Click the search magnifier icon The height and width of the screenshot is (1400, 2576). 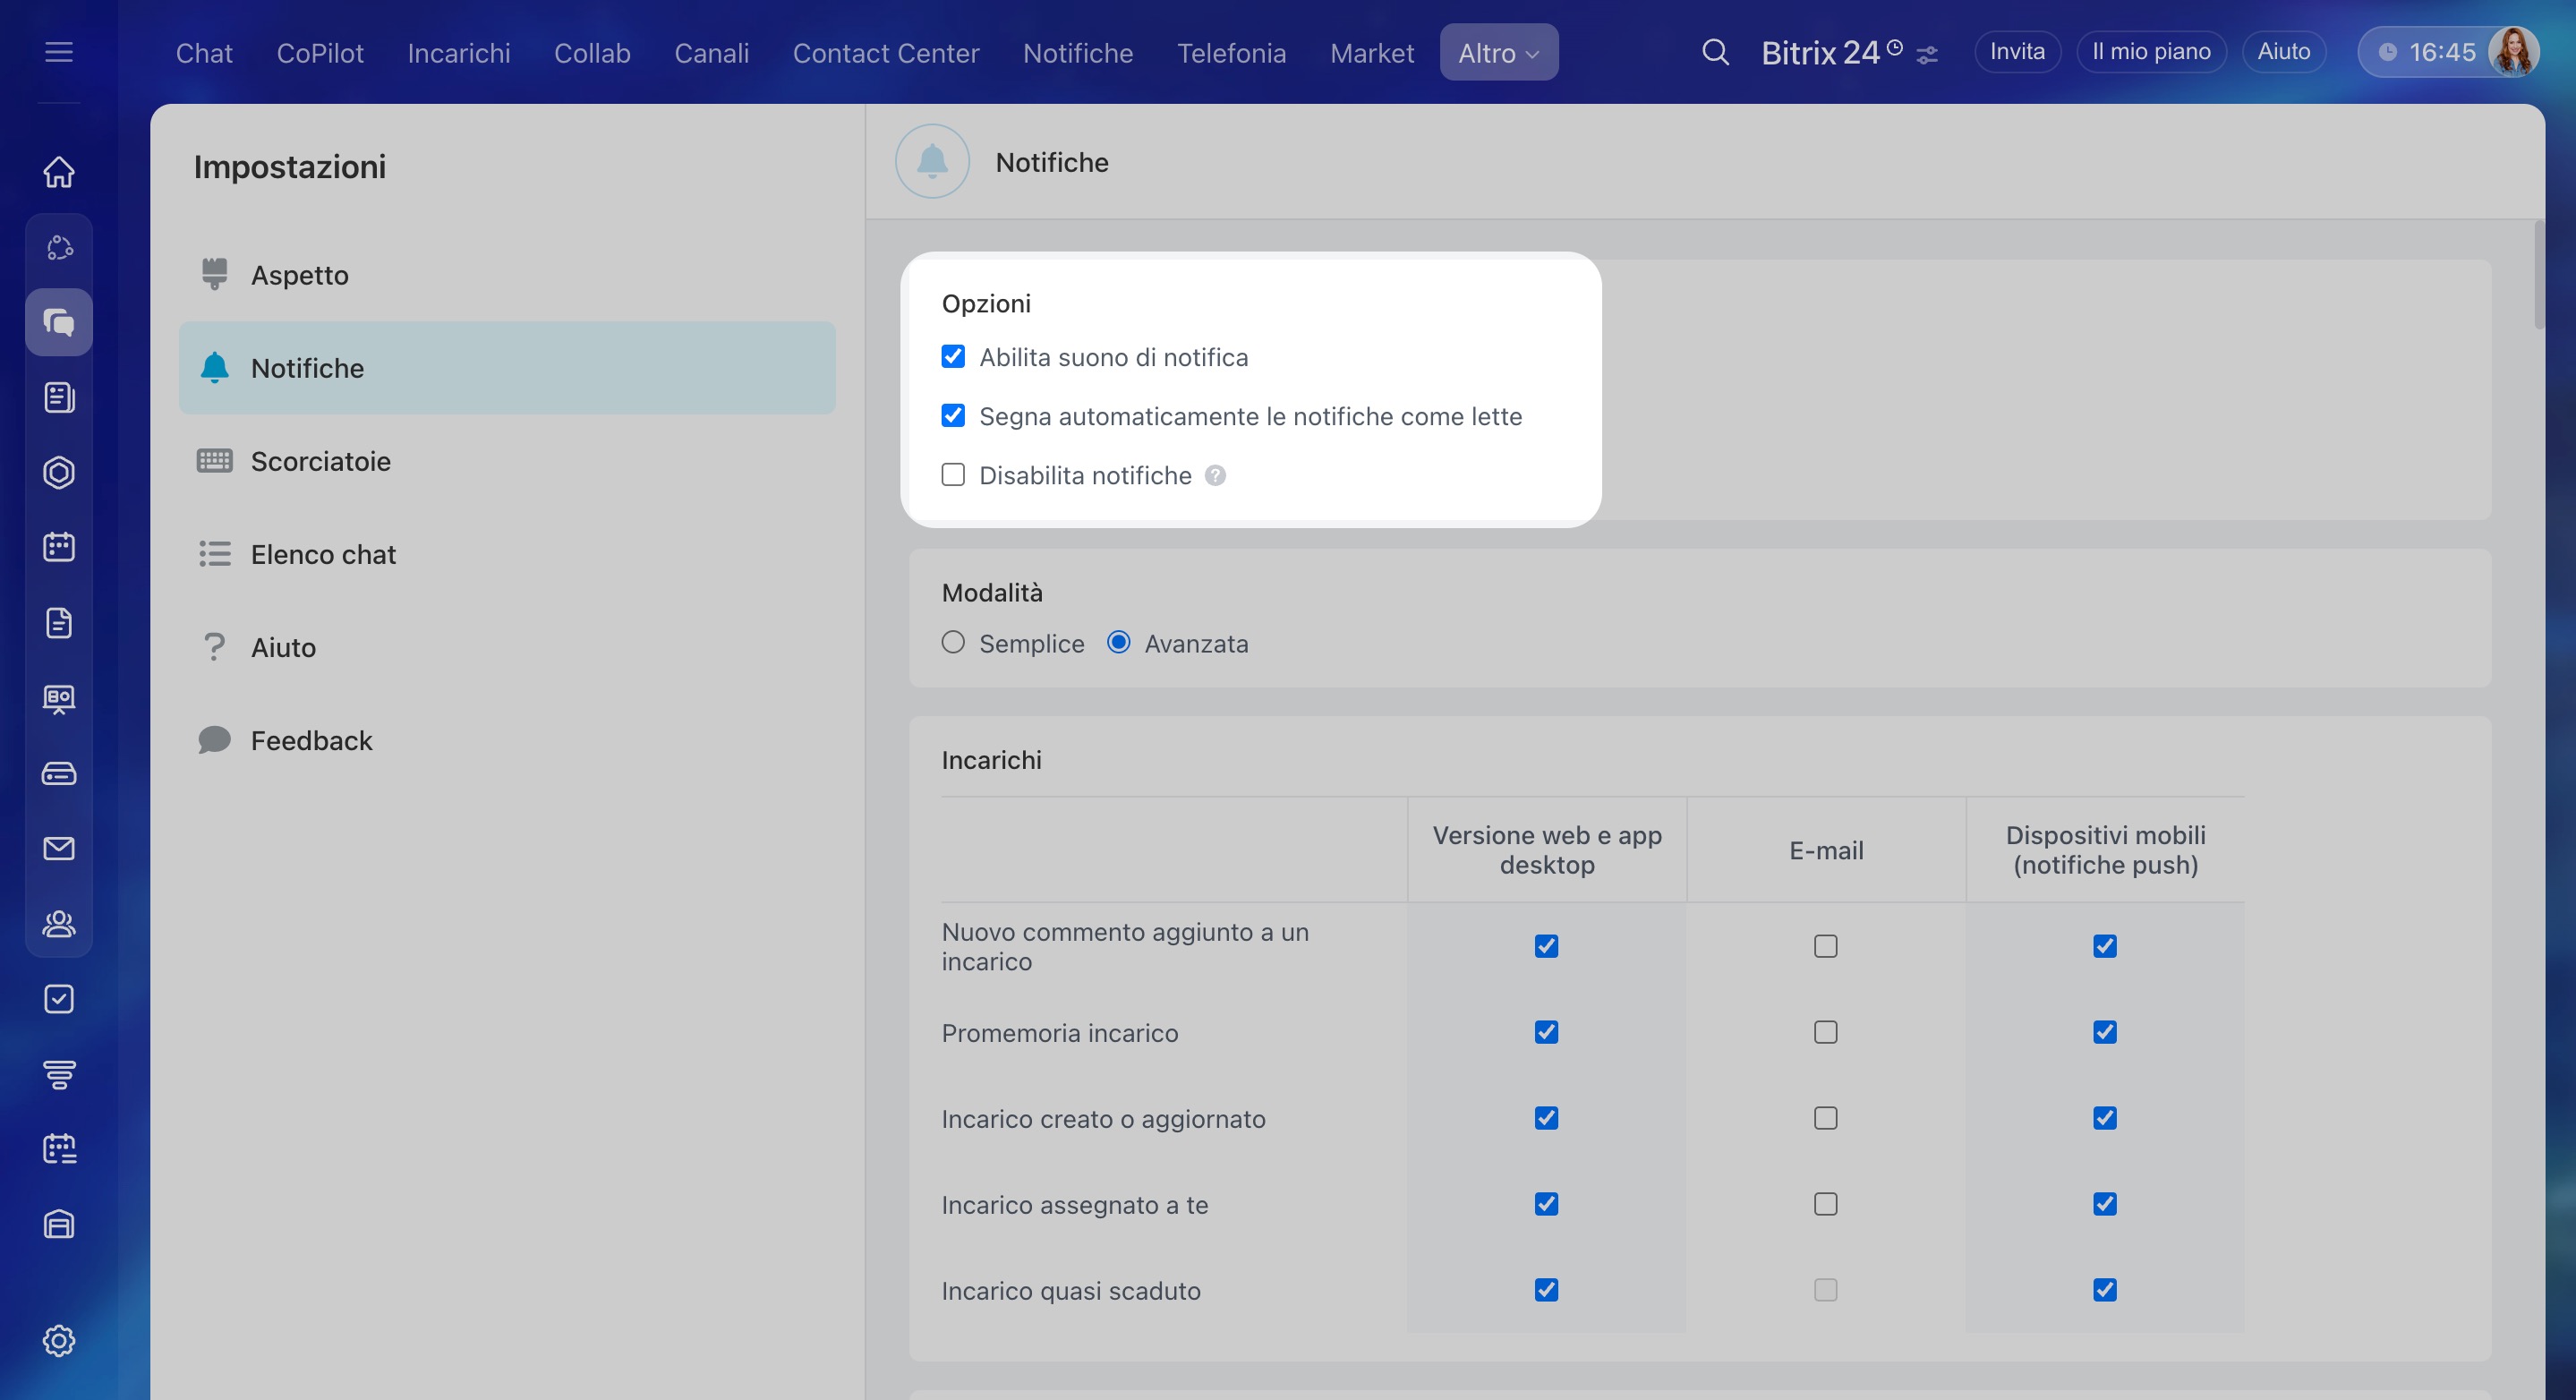[1715, 52]
